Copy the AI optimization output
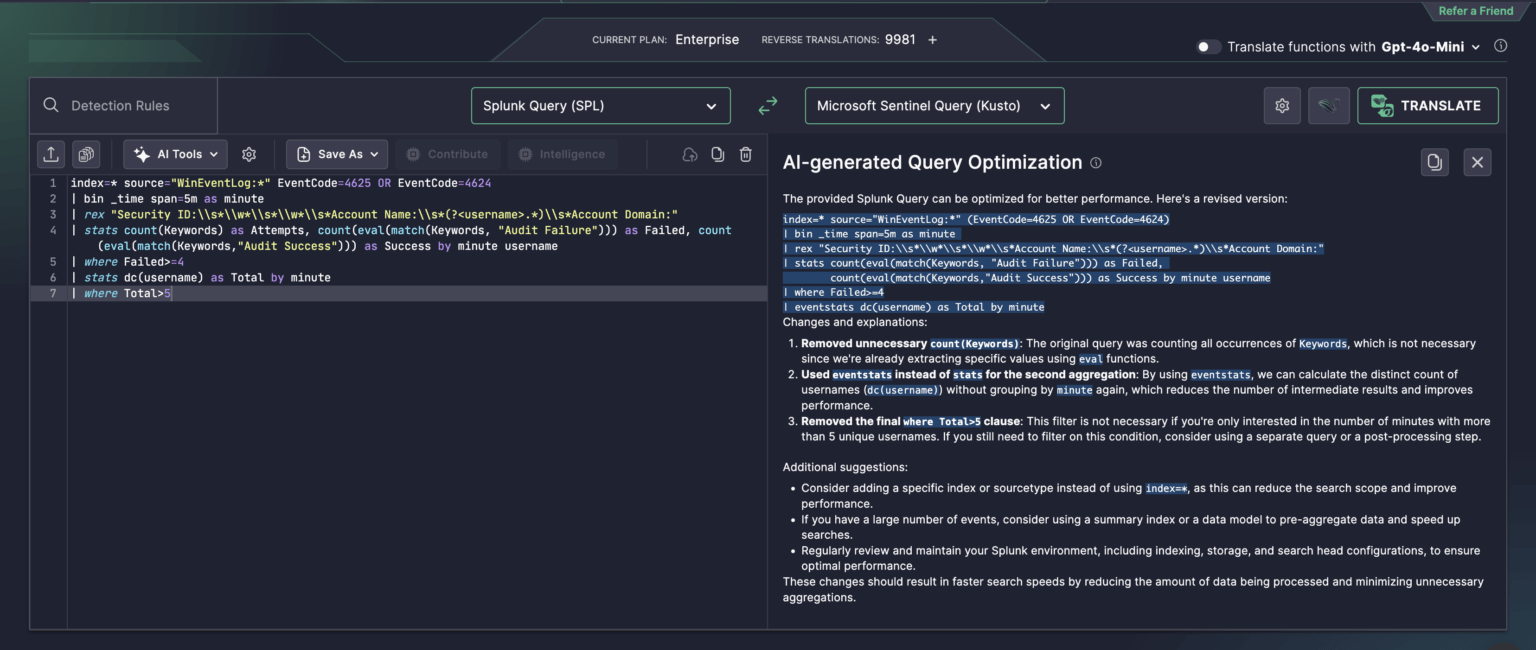The image size is (1536, 650). (1435, 161)
